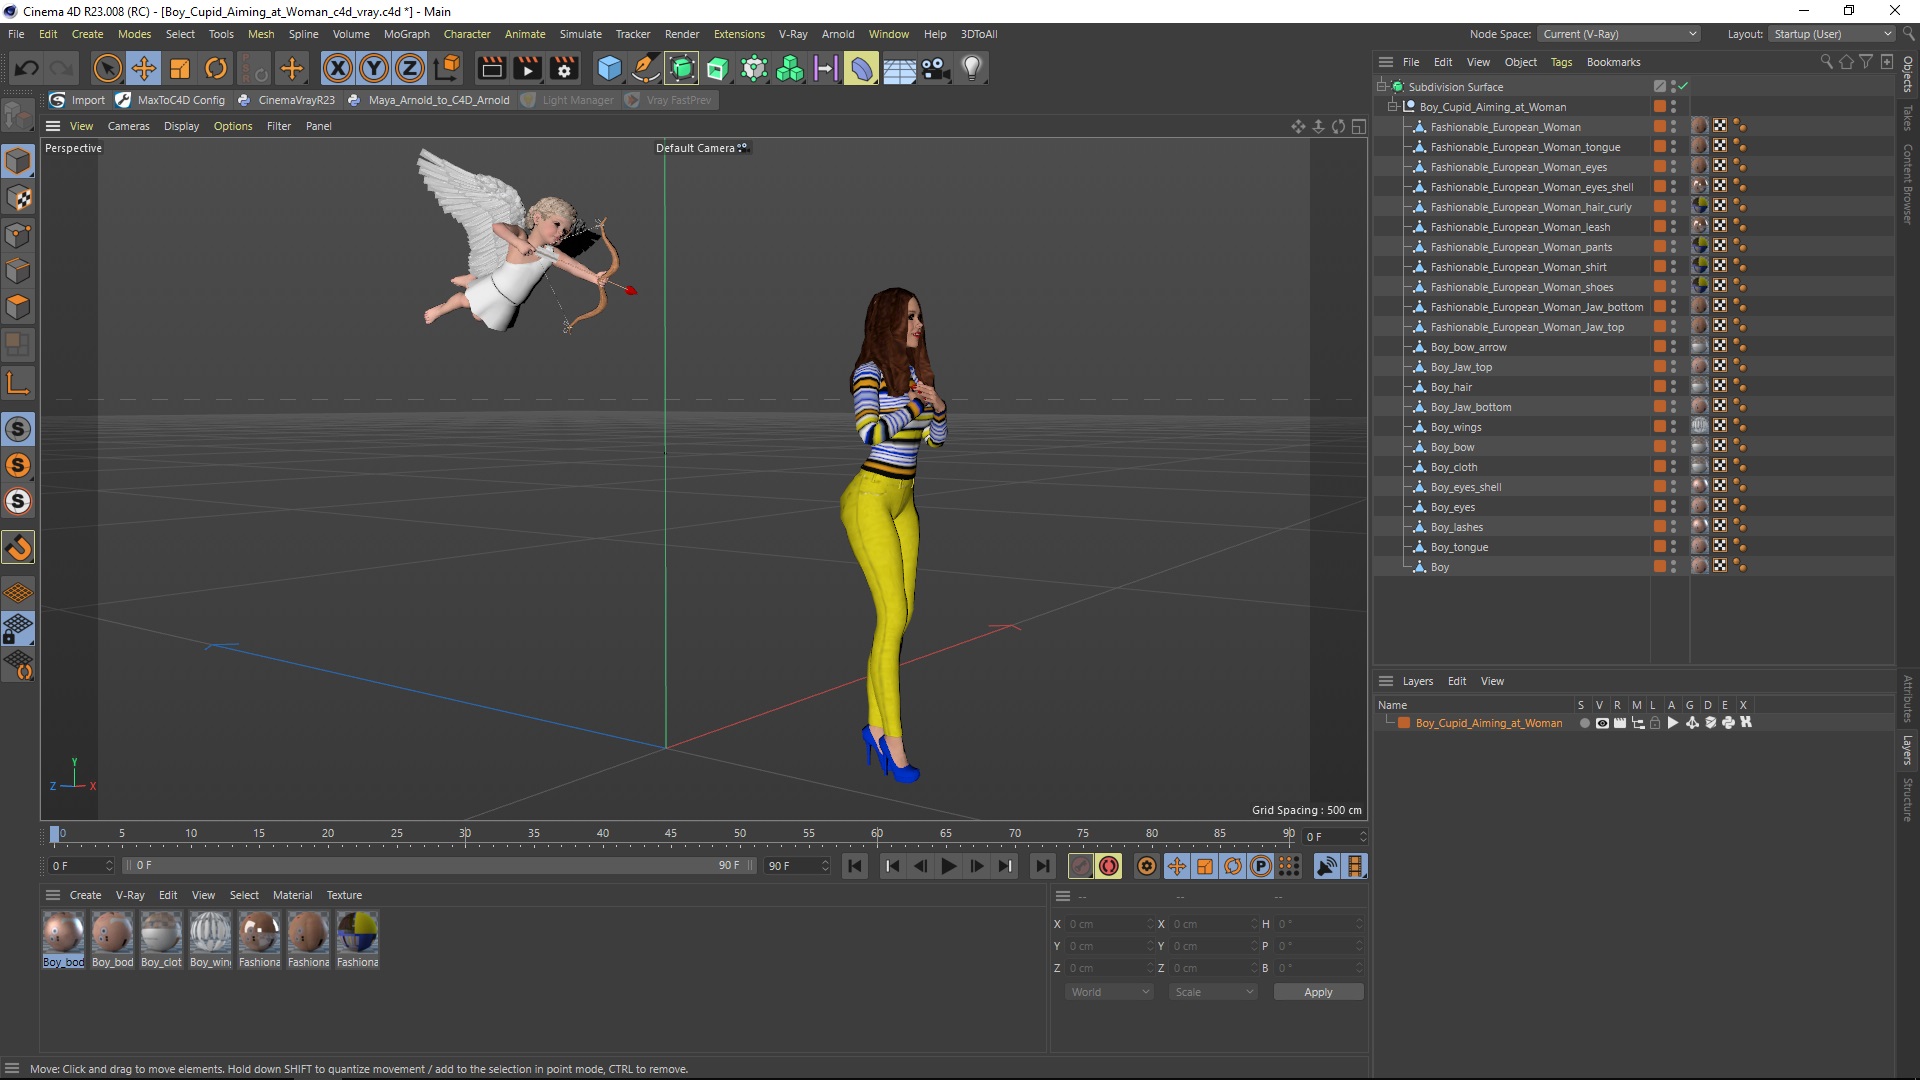Viewport: 1920px width, 1080px height.
Task: Click the Subdivision Surface generator icon
Action: (682, 68)
